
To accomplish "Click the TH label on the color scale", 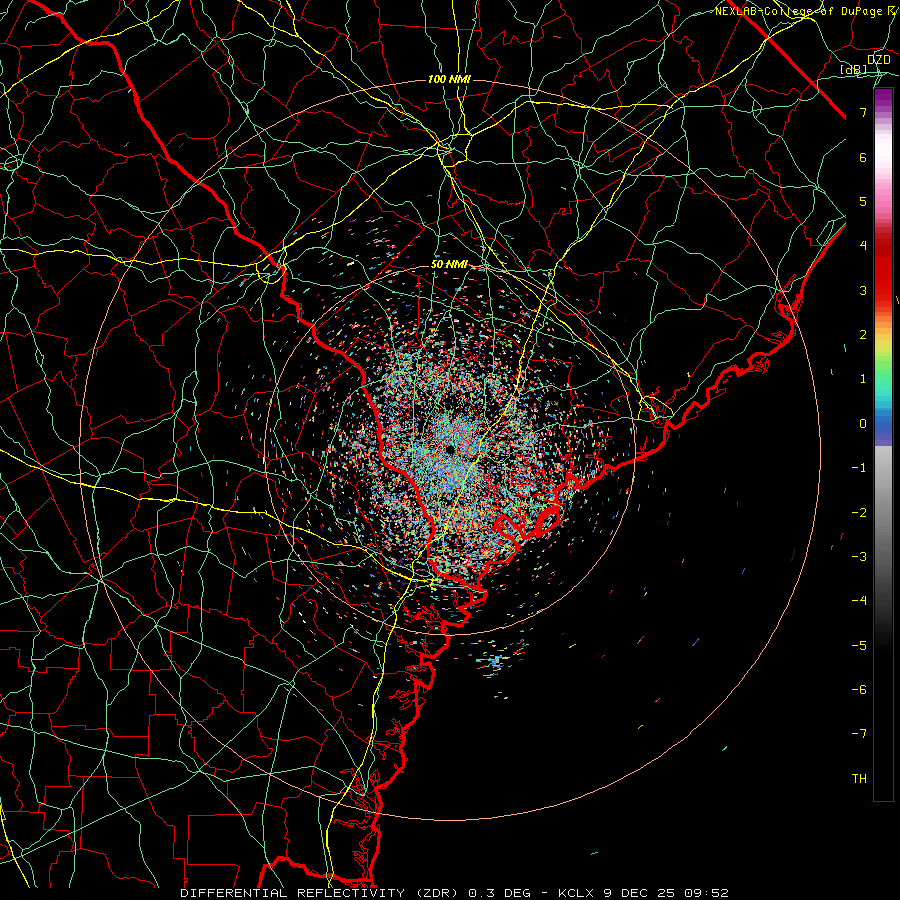I will point(860,779).
